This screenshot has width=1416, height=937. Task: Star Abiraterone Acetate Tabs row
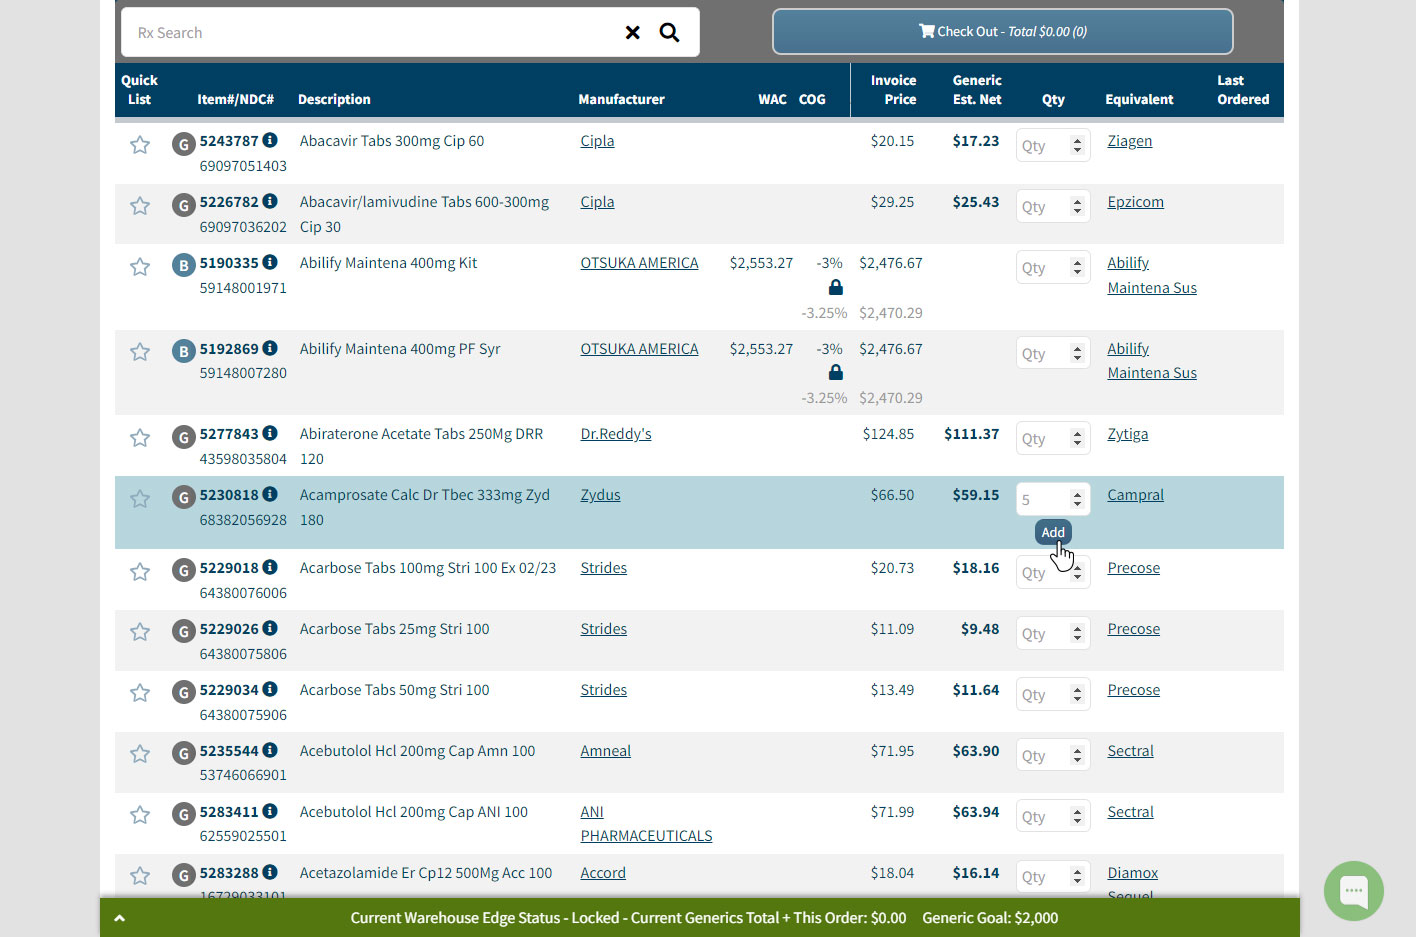(140, 438)
